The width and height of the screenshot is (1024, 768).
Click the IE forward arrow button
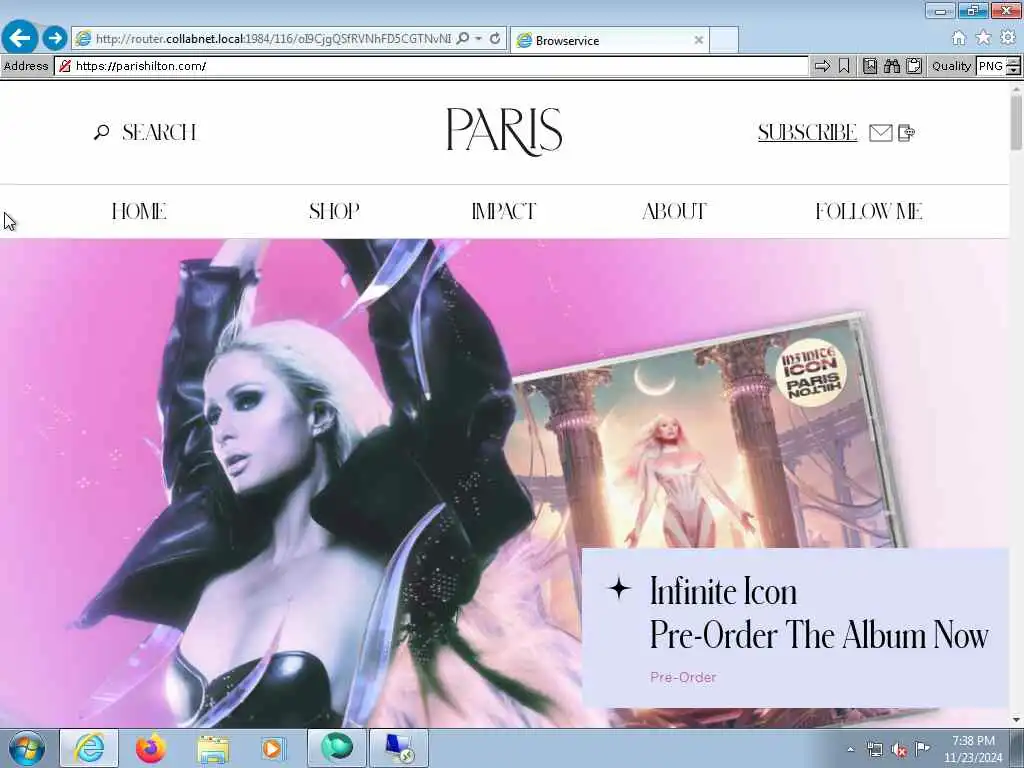(x=55, y=38)
